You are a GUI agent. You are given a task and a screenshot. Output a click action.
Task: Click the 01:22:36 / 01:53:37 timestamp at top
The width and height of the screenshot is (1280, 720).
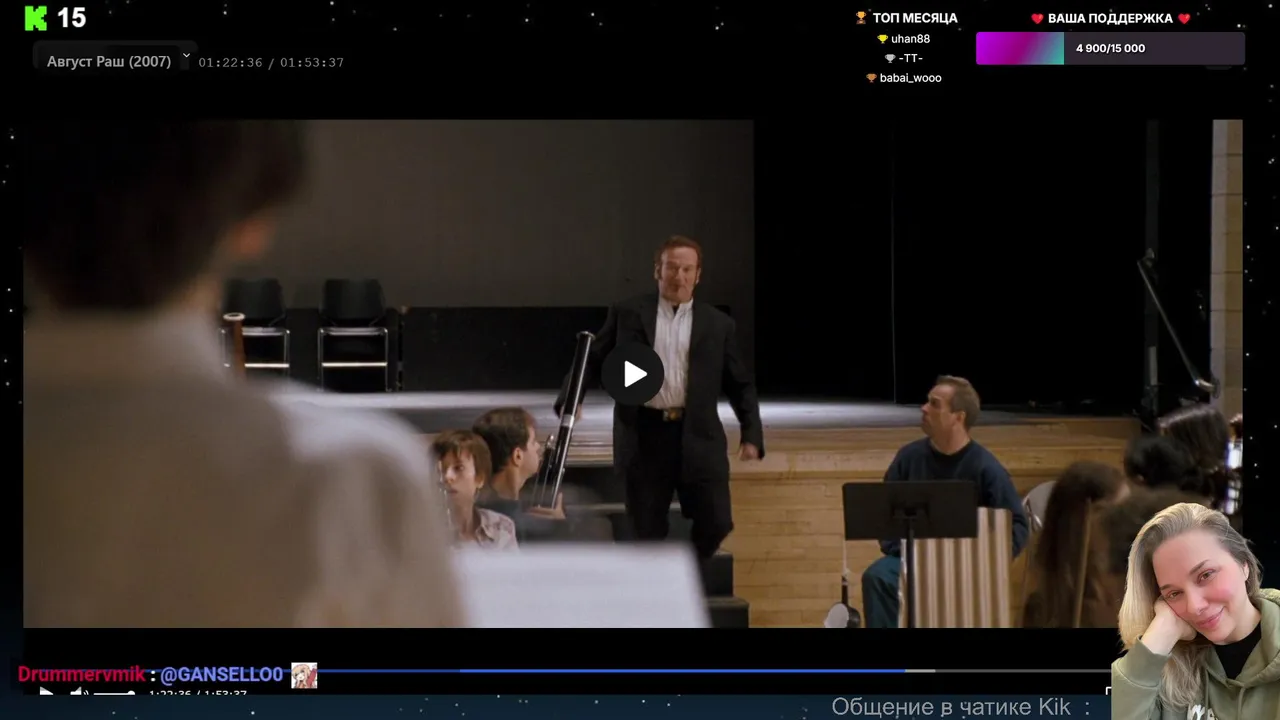pyautogui.click(x=271, y=62)
